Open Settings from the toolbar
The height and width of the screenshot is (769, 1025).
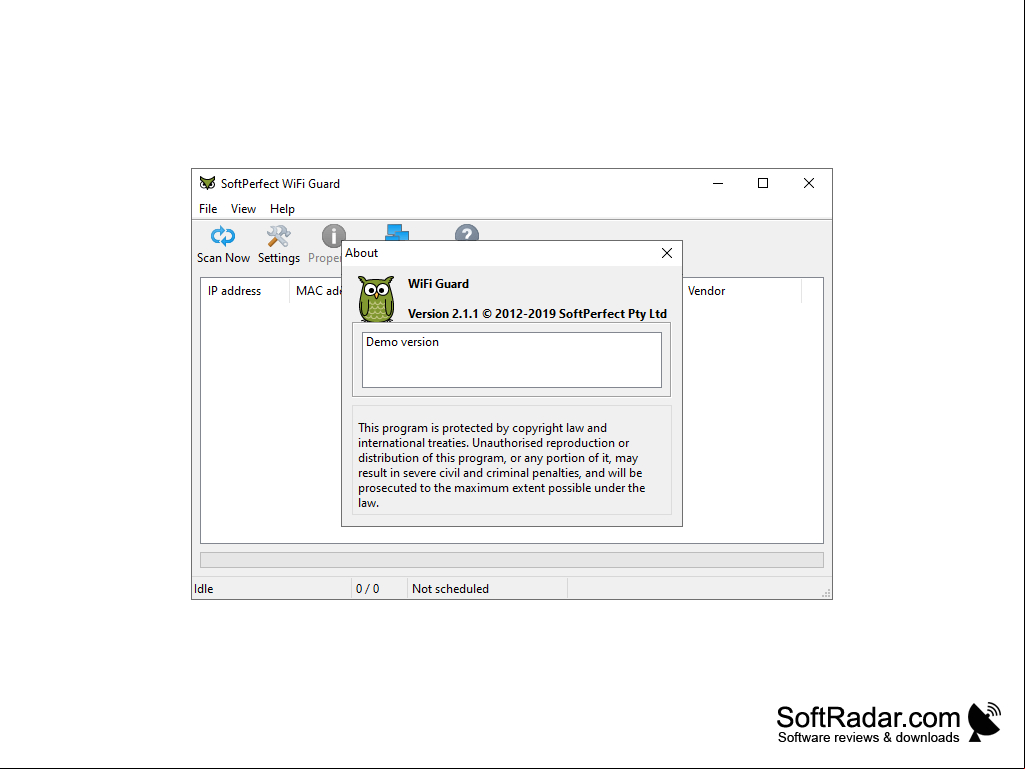tap(278, 244)
